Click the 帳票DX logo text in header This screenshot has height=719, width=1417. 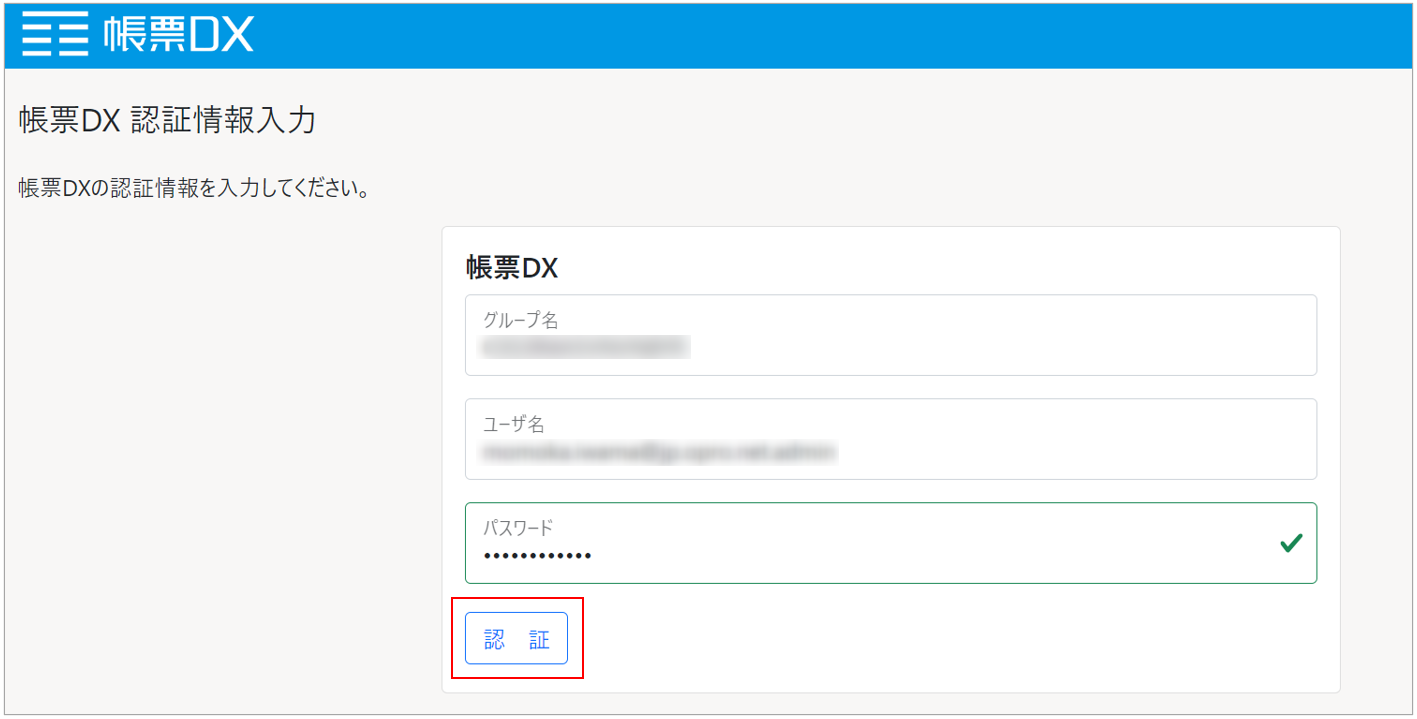point(178,35)
